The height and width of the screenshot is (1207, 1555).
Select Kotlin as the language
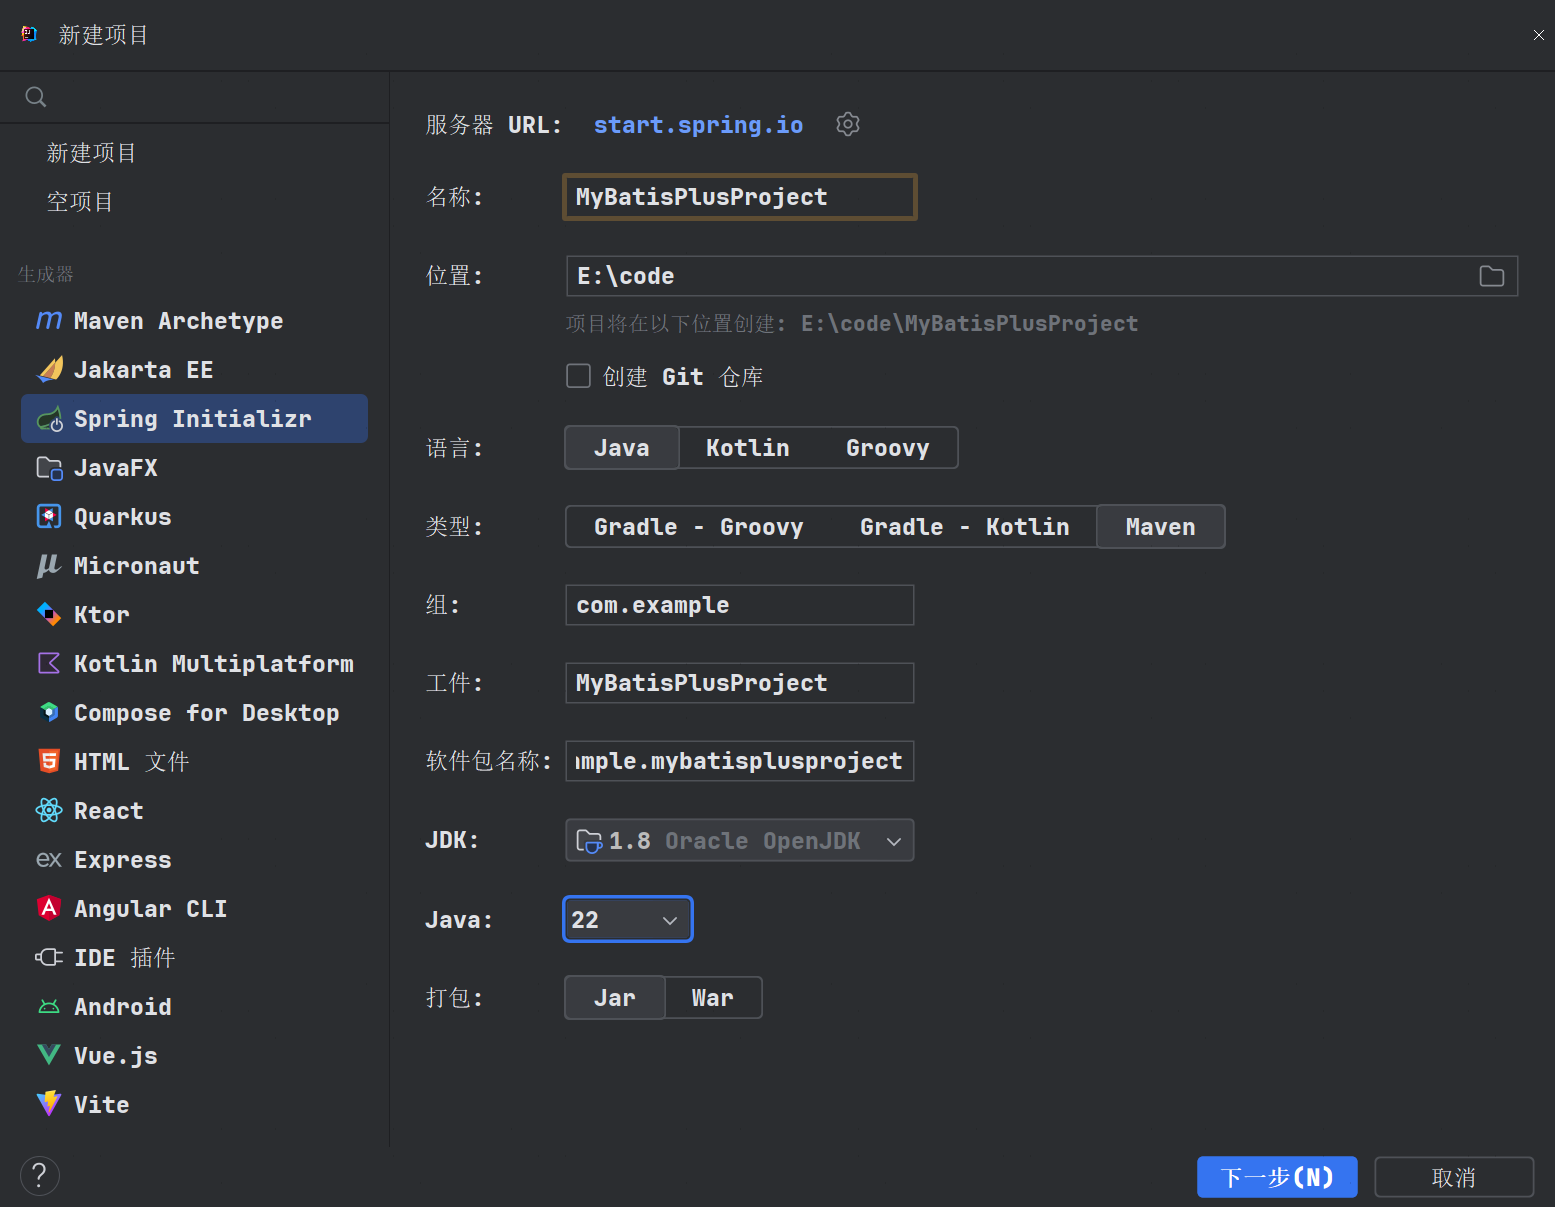748,448
